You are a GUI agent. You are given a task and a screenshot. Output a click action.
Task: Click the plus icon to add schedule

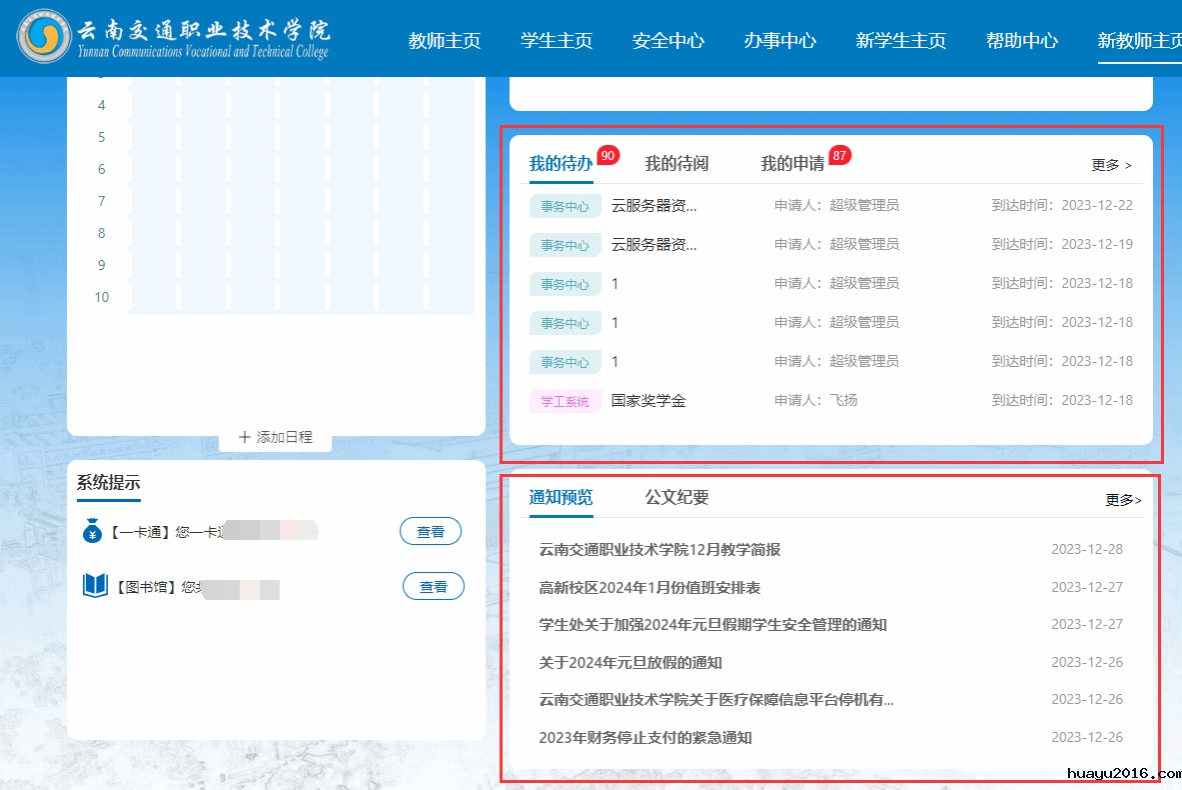(245, 437)
